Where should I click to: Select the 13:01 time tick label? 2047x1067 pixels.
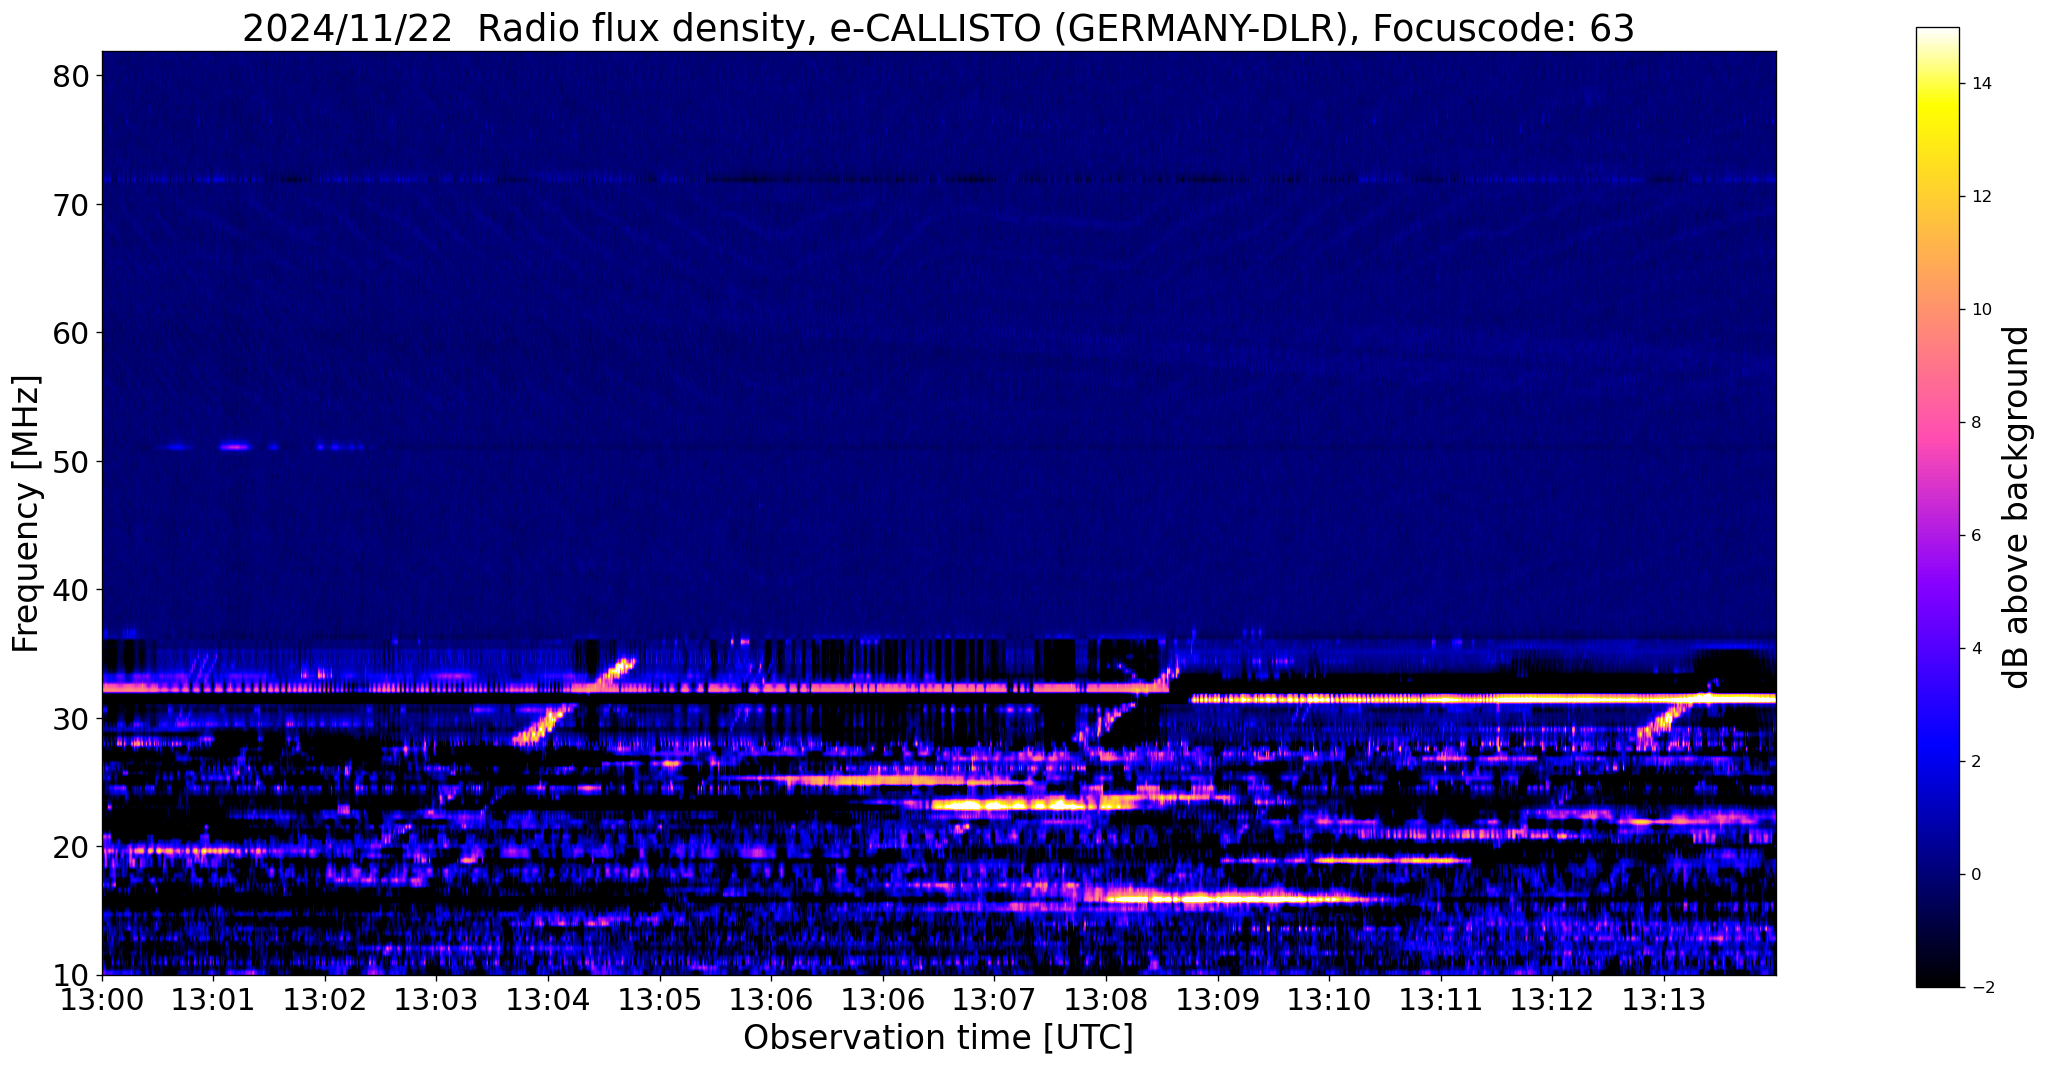(x=213, y=1000)
